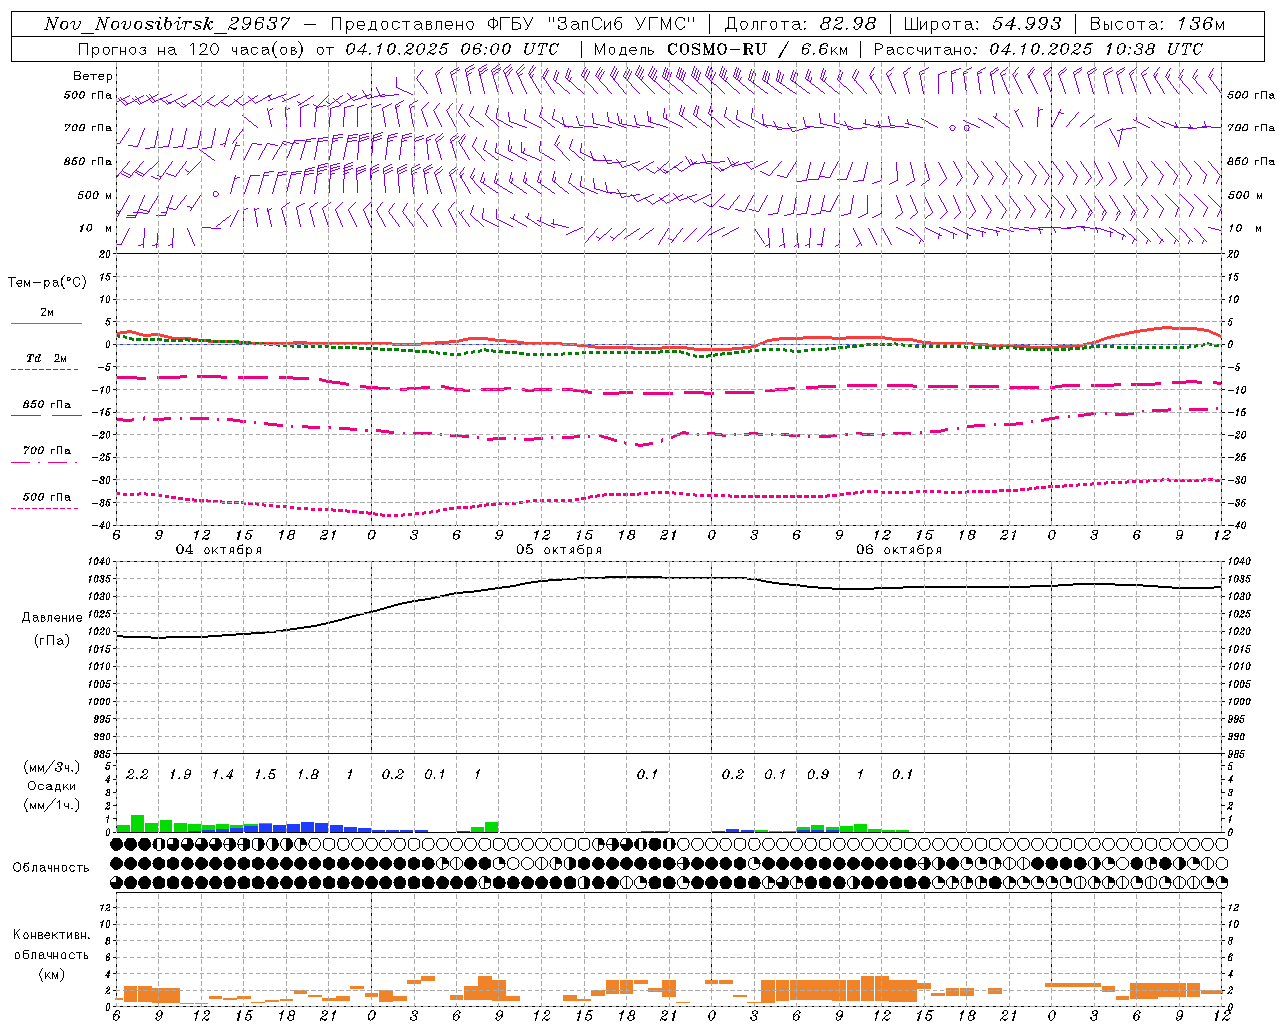Click the 'Прогноз на 120 часа(ов)' forecast text
The height and width of the screenshot is (1024, 1280).
[192, 49]
